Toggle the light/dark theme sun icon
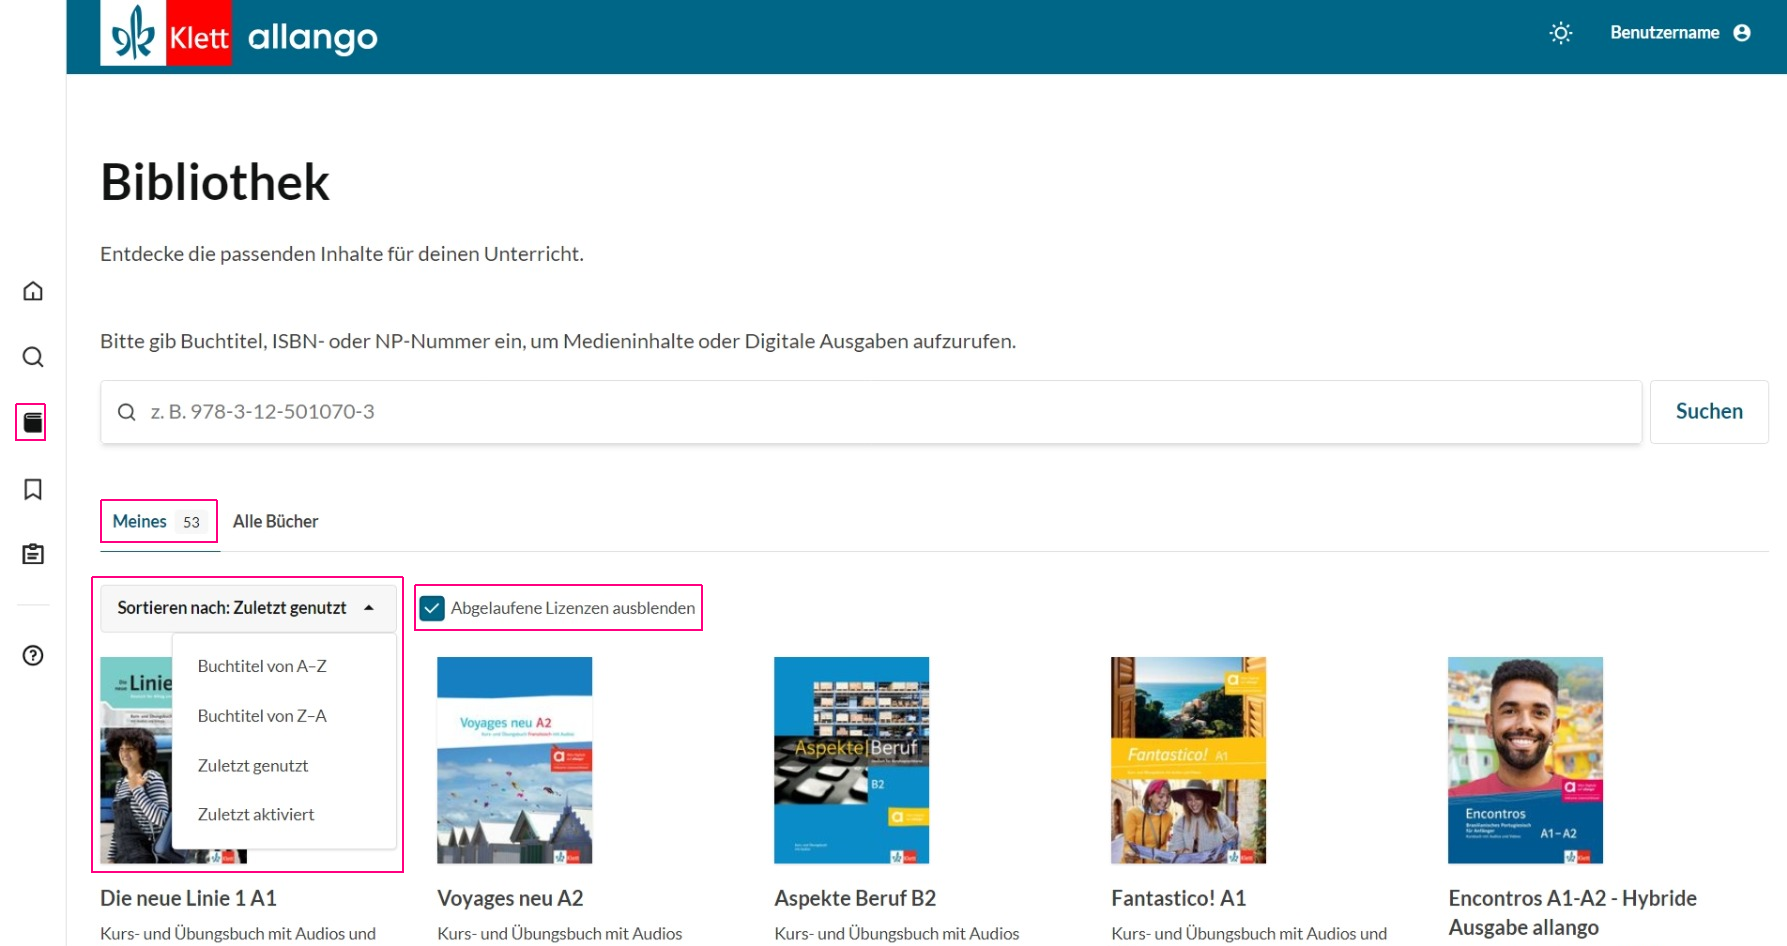 point(1560,33)
